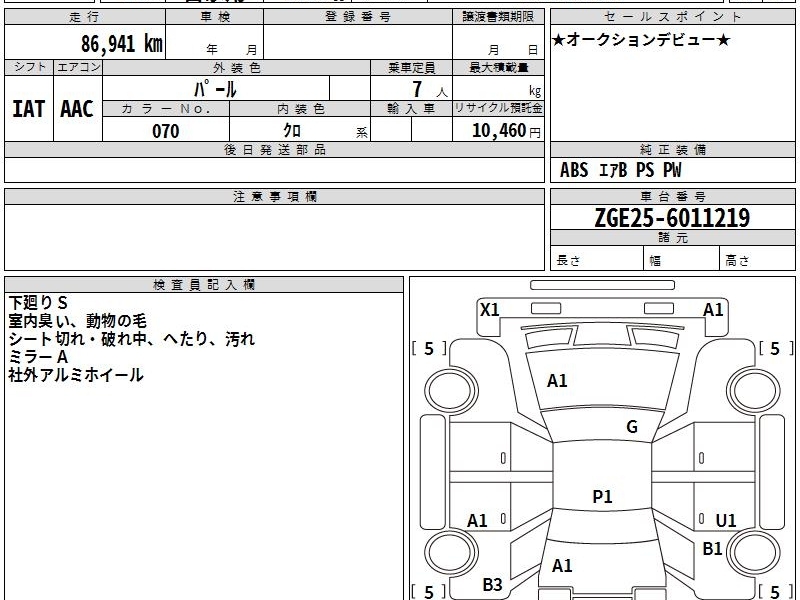
Task: Select the "★オークションデビュー★" sales point text
Action: (641, 40)
